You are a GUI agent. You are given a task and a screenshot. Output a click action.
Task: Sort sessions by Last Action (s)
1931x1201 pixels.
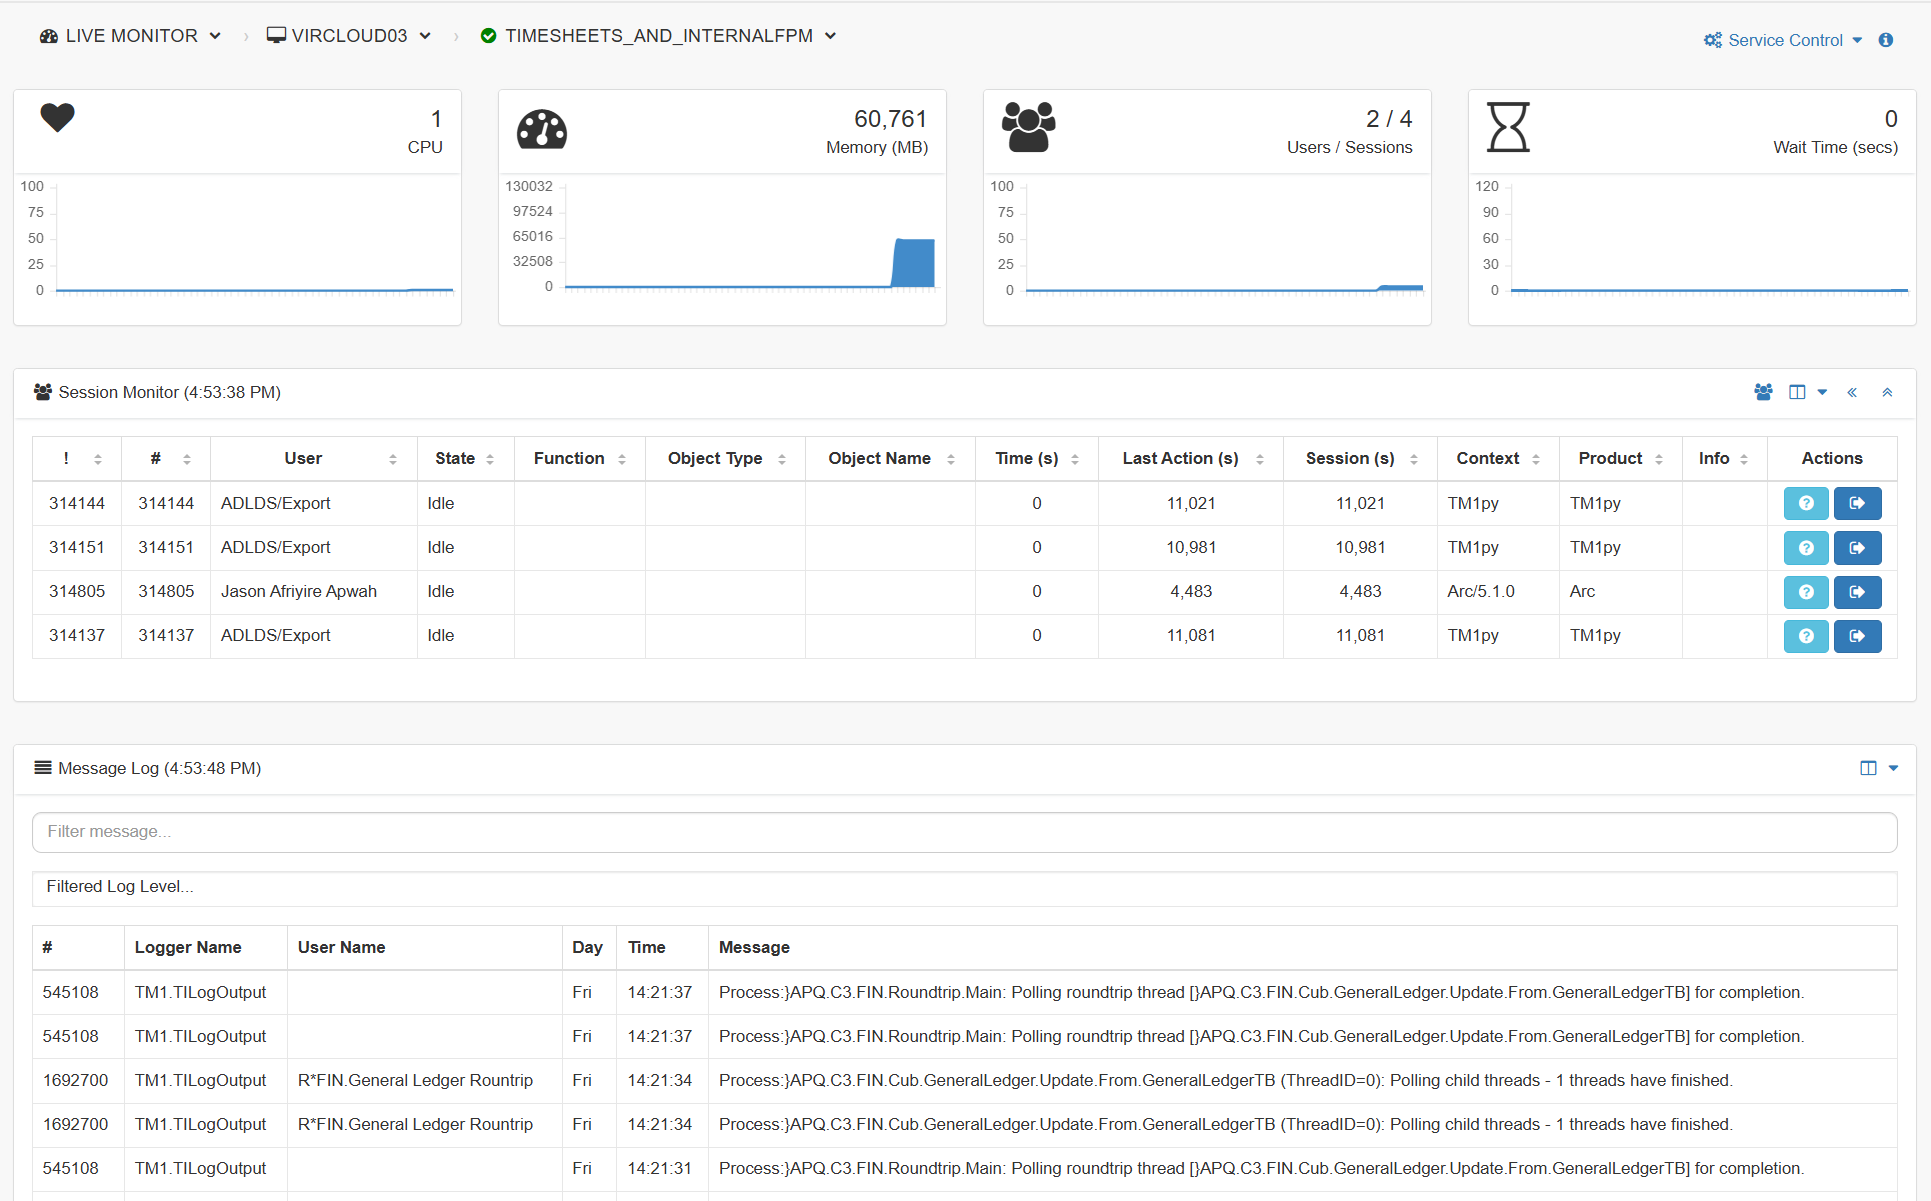point(1191,458)
